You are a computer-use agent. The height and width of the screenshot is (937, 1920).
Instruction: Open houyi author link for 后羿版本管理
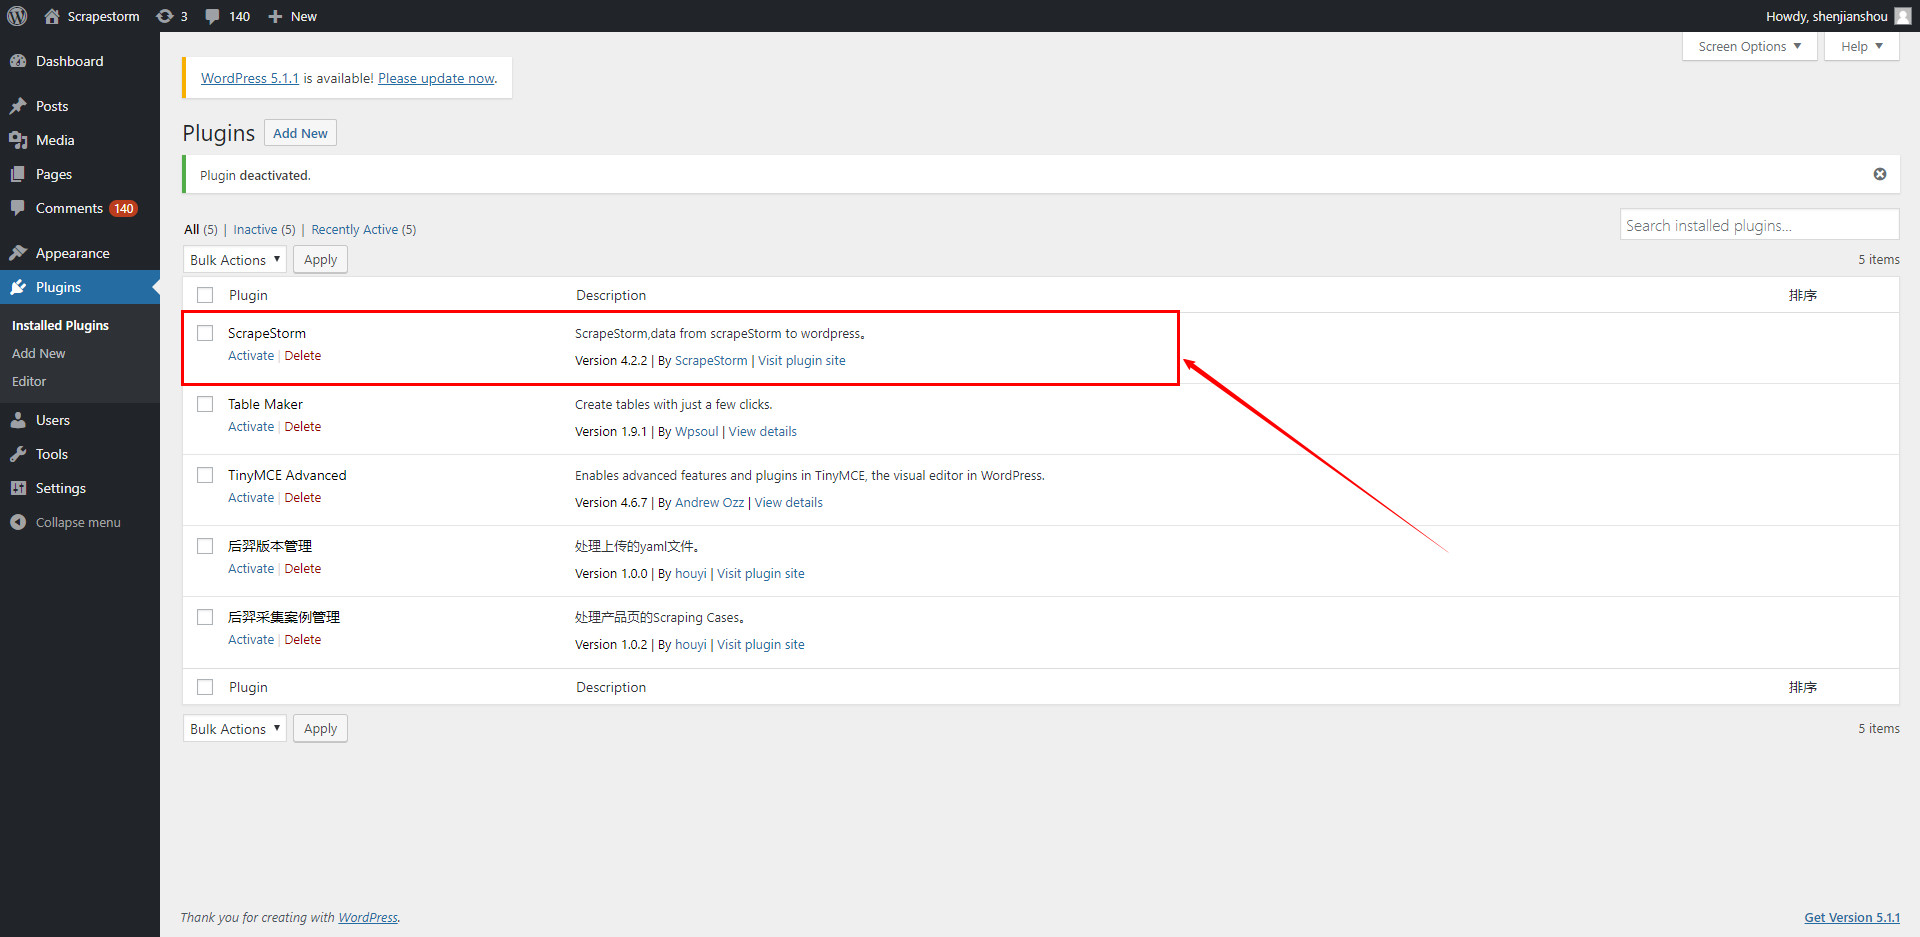[691, 574]
